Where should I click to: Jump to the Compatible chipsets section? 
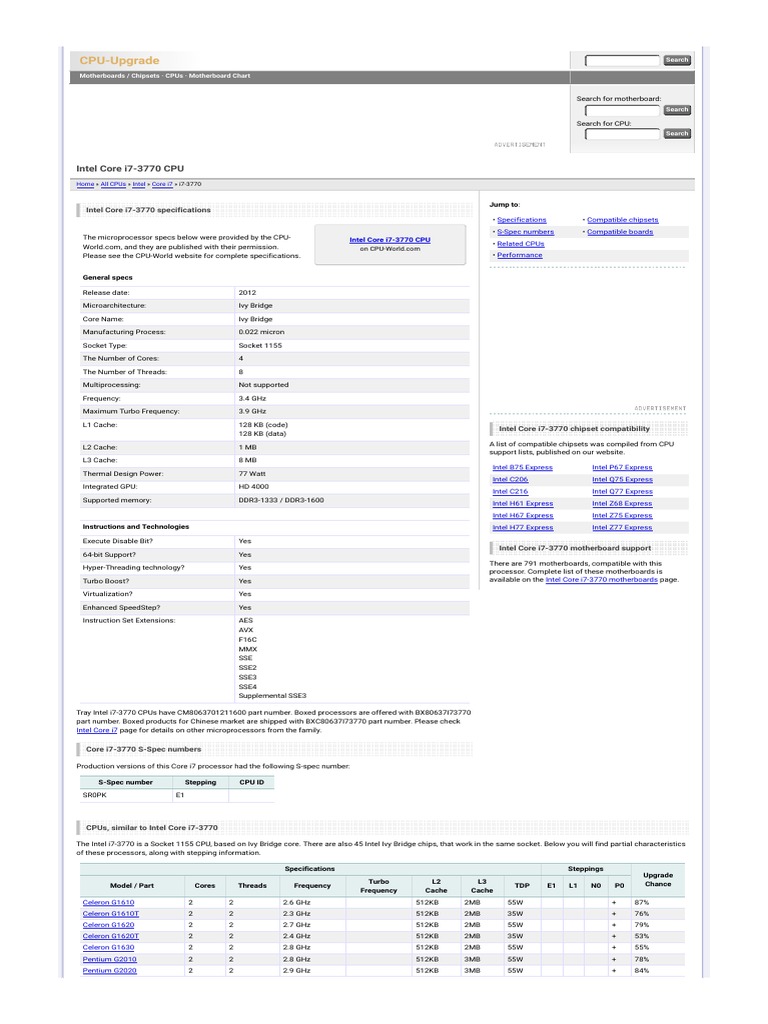click(x=622, y=220)
